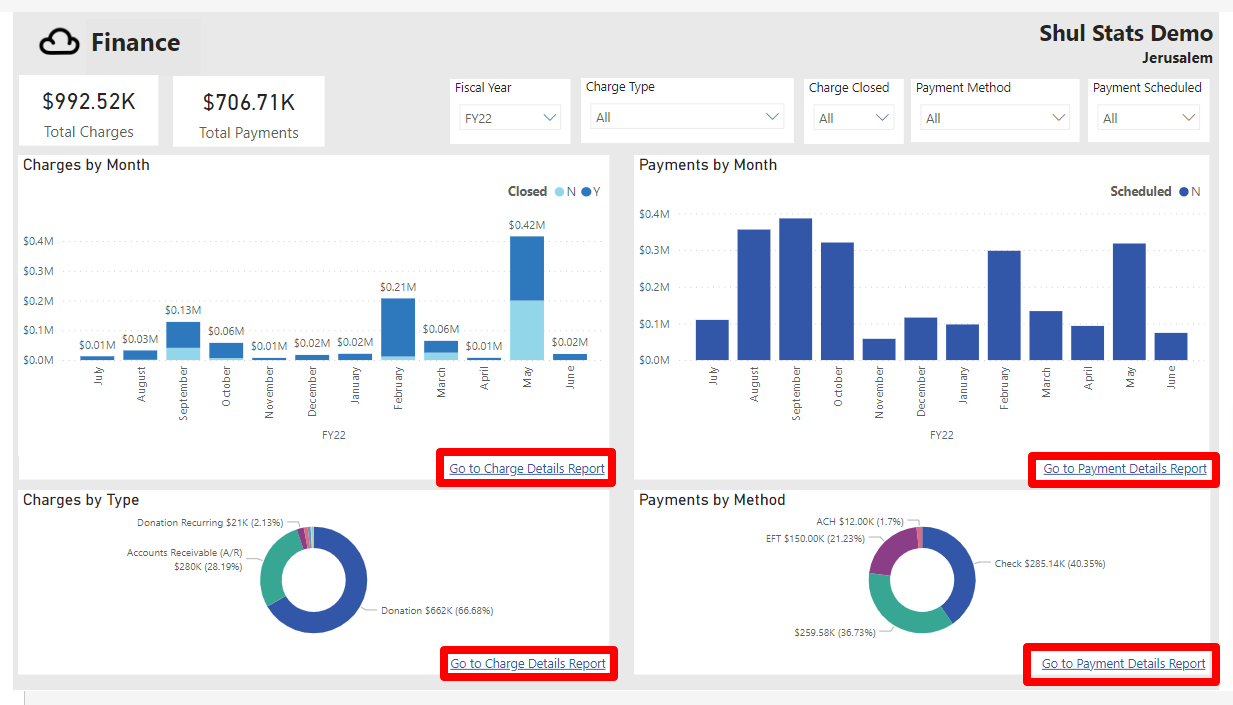Click the Total Charges KPI card
1233x705 pixels.
pyautogui.click(x=88, y=110)
